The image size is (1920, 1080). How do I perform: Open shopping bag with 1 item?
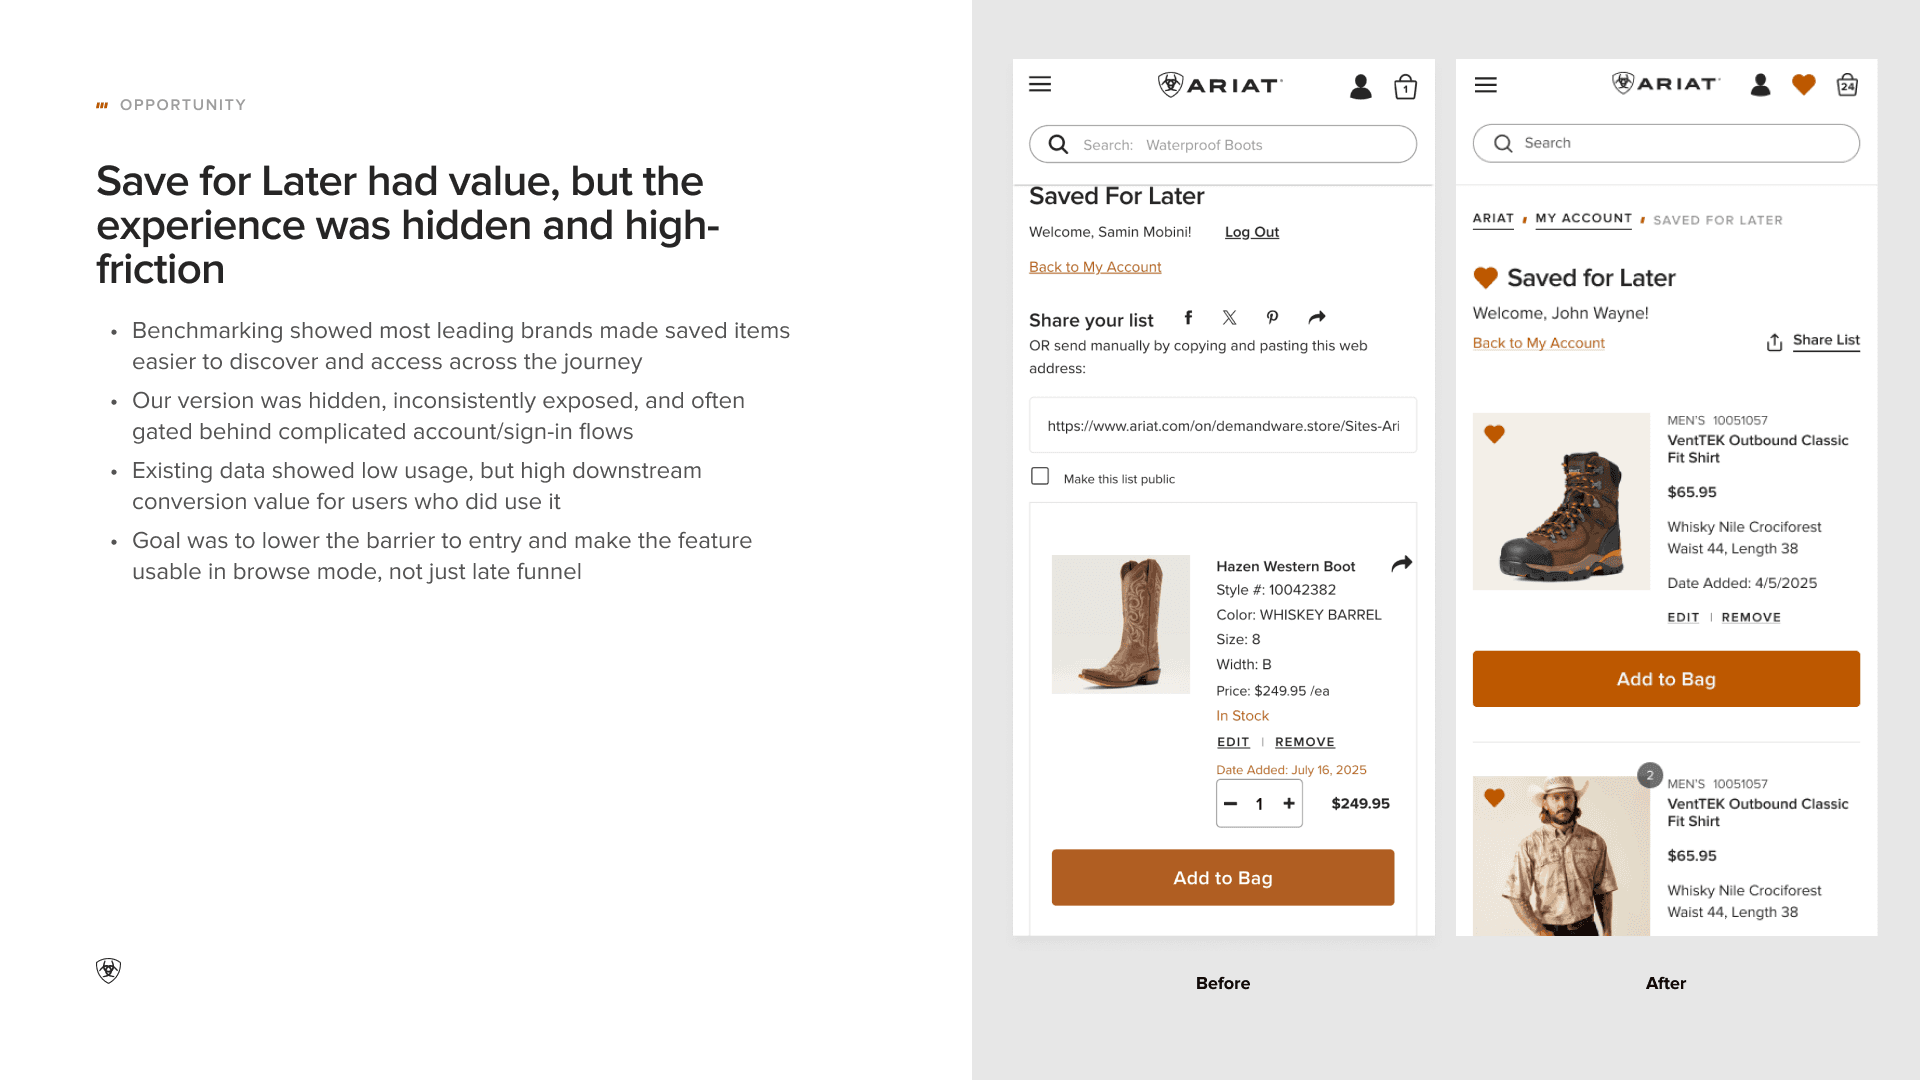coord(1405,87)
